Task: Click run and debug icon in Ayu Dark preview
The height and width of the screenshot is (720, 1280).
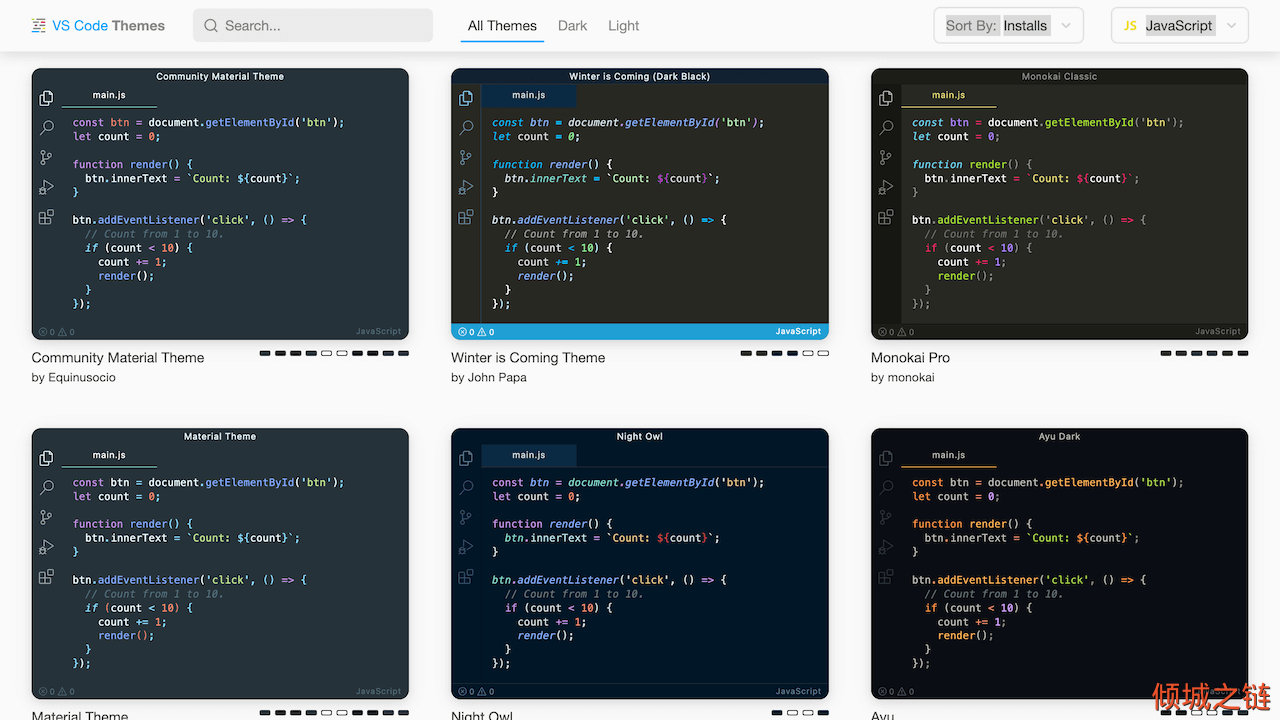Action: pyautogui.click(x=886, y=547)
